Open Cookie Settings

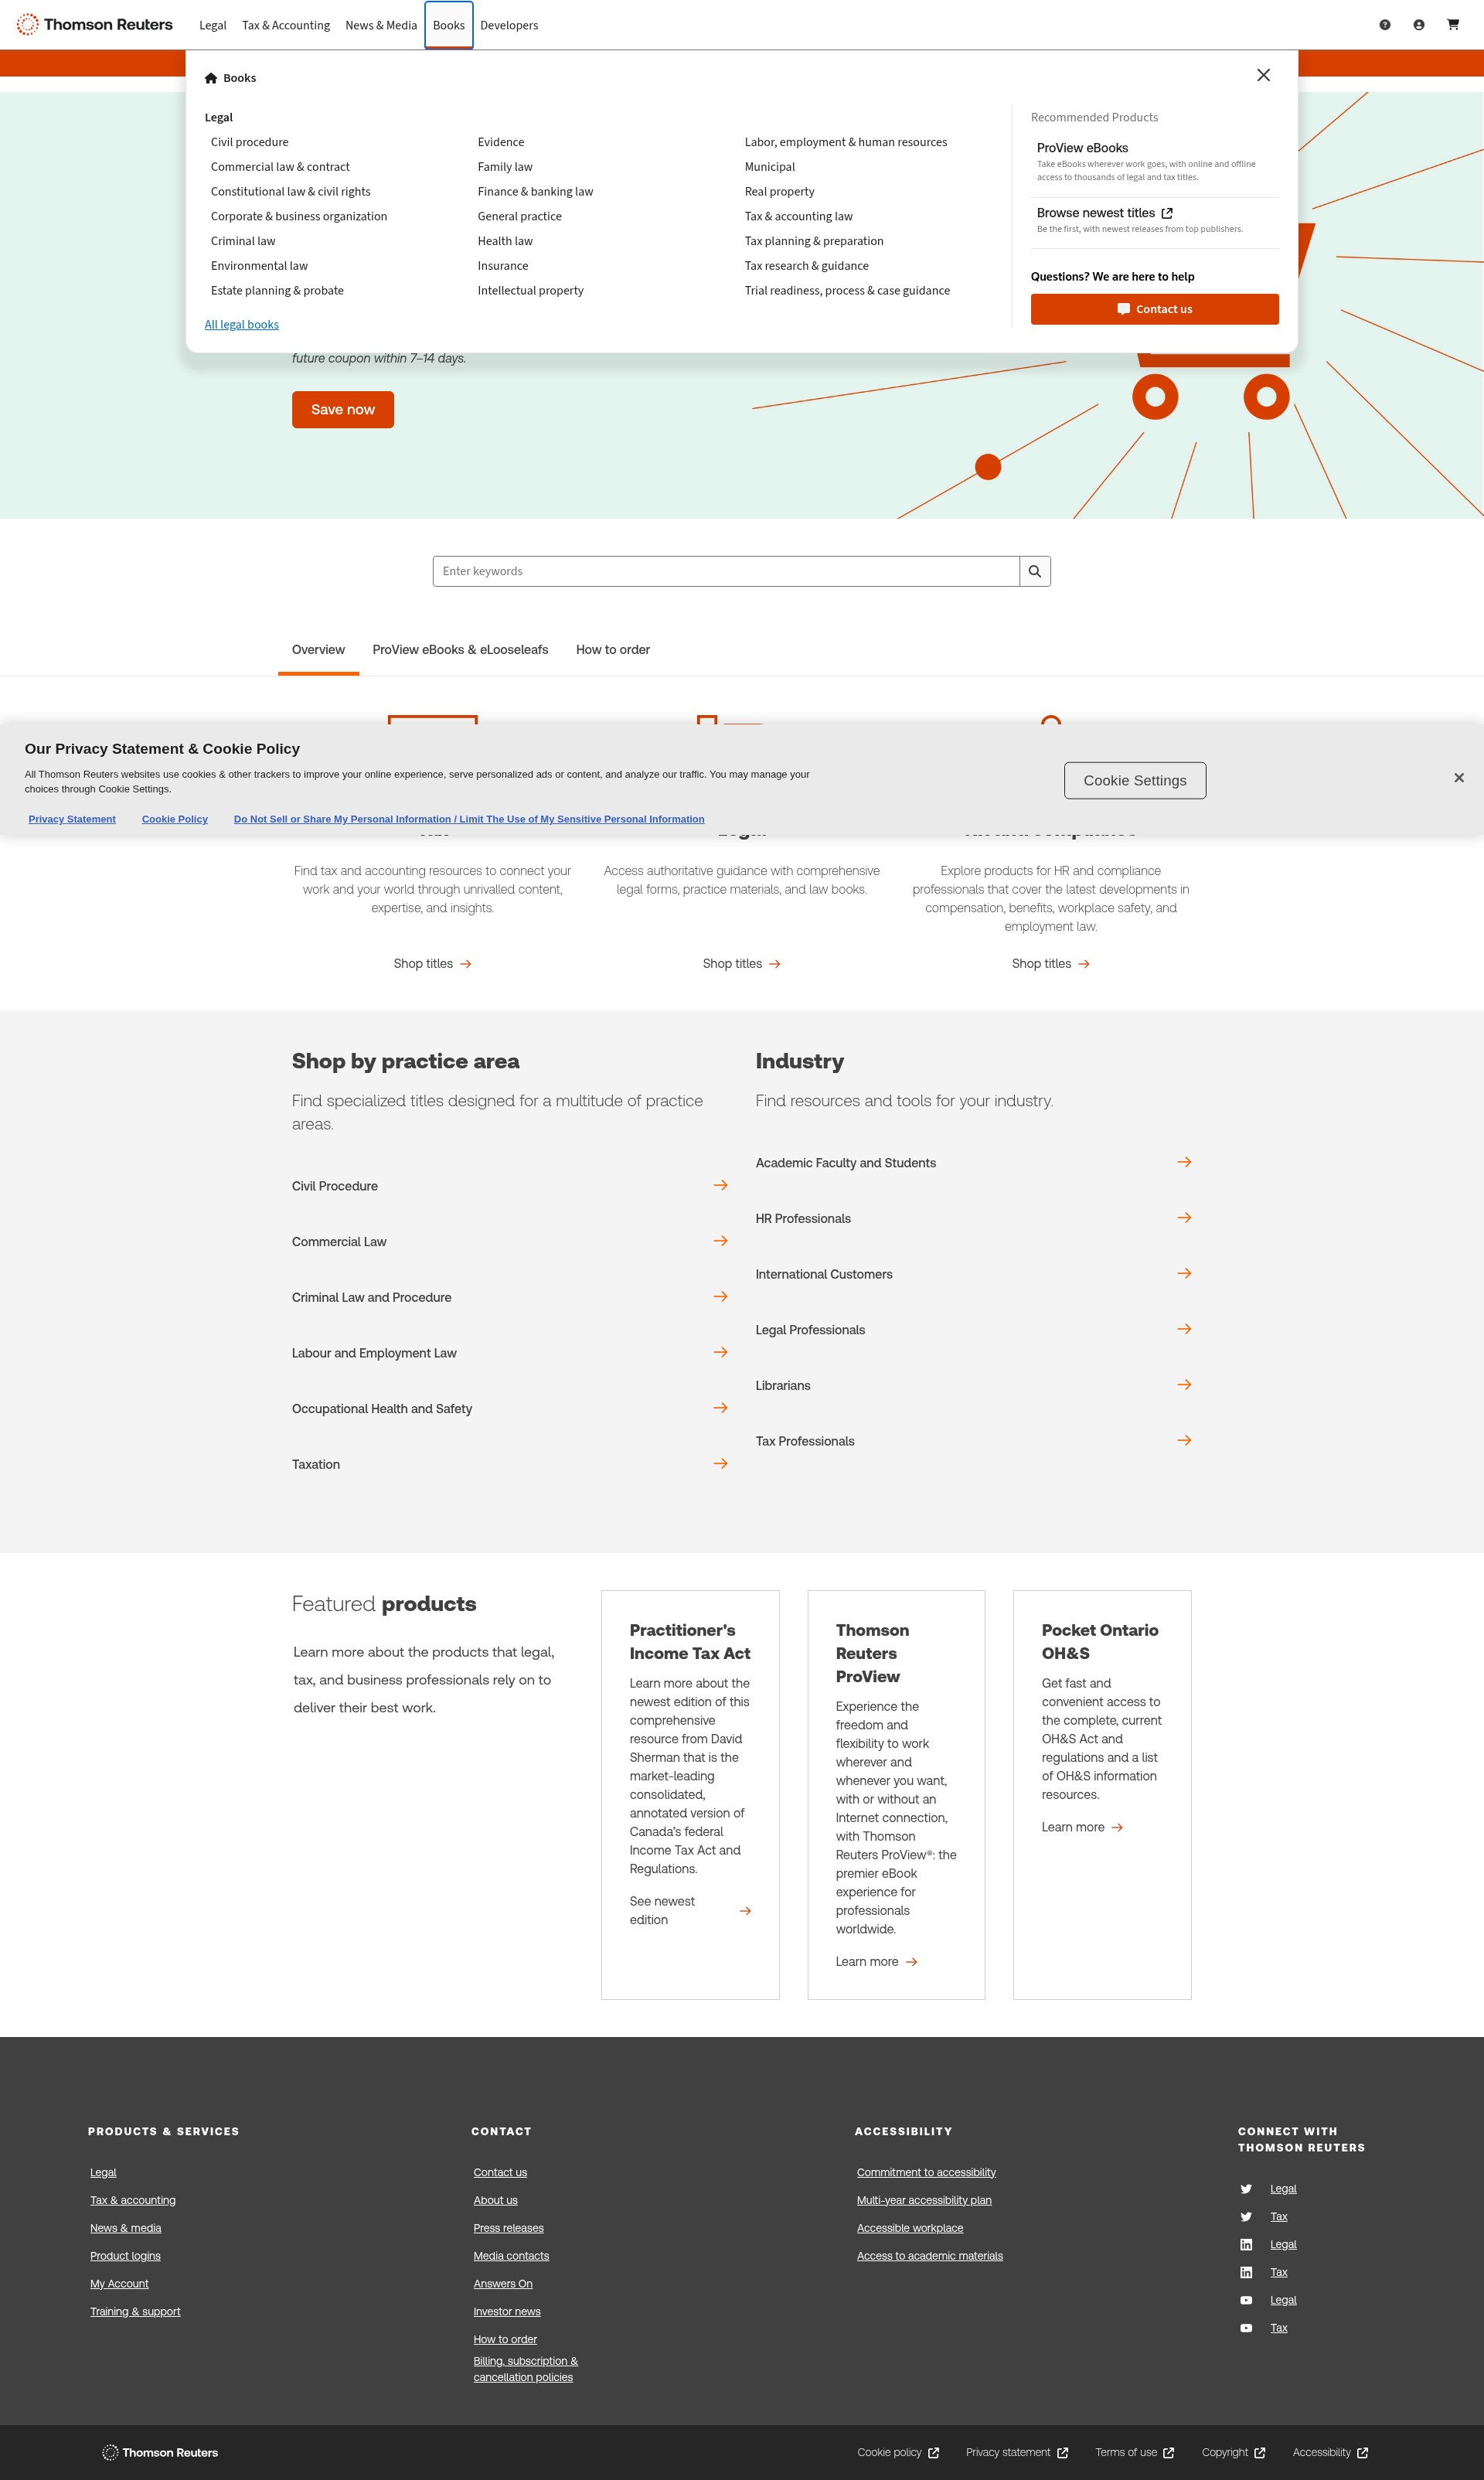point(1135,780)
